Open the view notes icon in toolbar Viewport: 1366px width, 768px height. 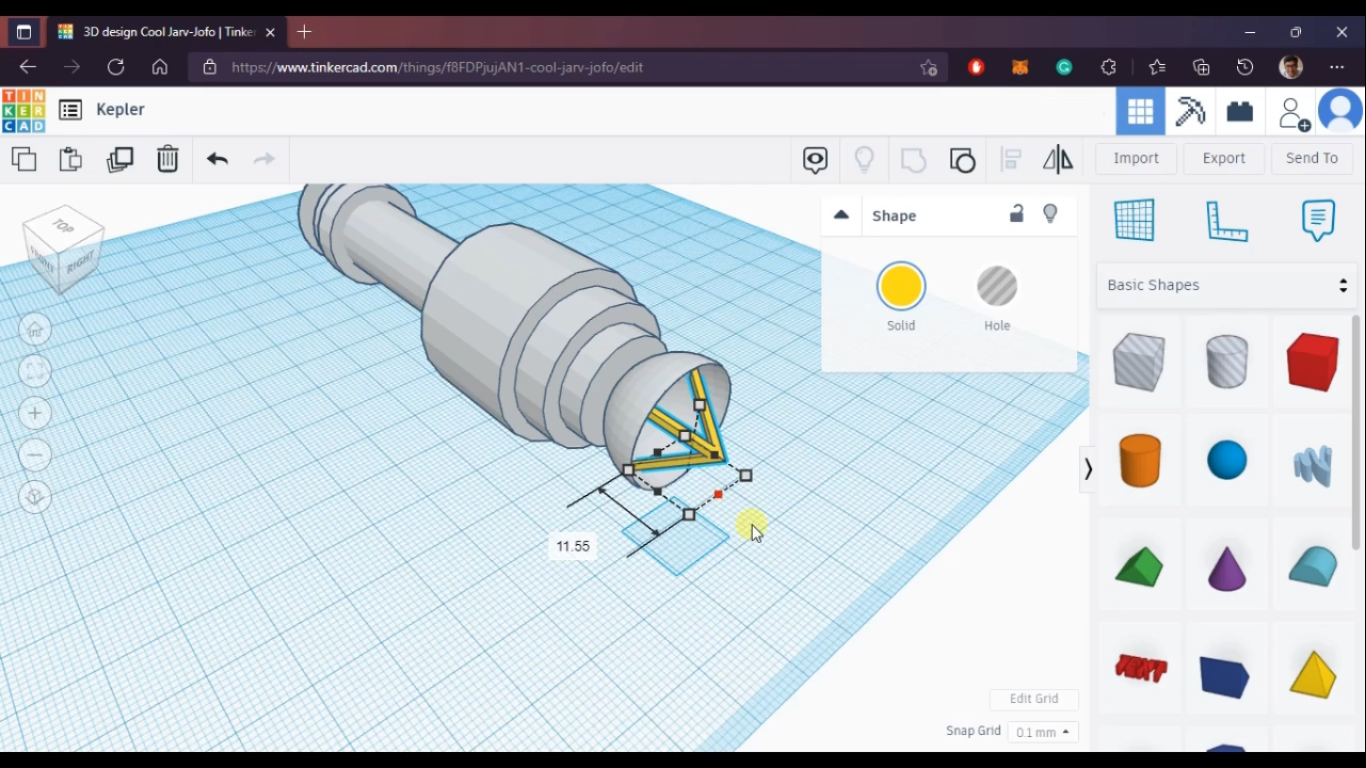coord(815,160)
